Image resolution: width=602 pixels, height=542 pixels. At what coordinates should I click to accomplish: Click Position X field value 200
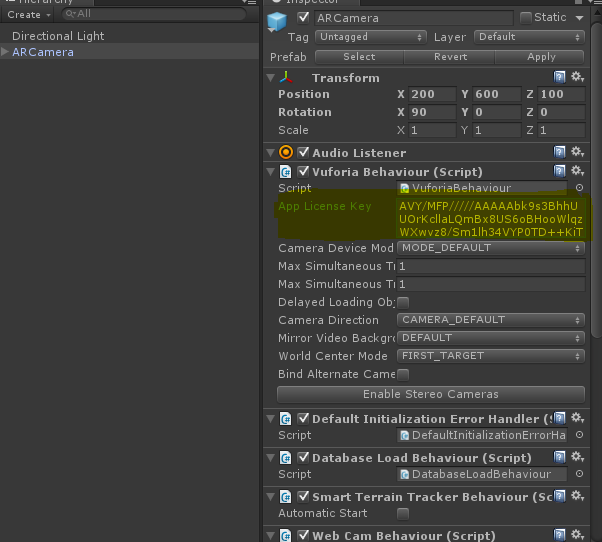[432, 94]
